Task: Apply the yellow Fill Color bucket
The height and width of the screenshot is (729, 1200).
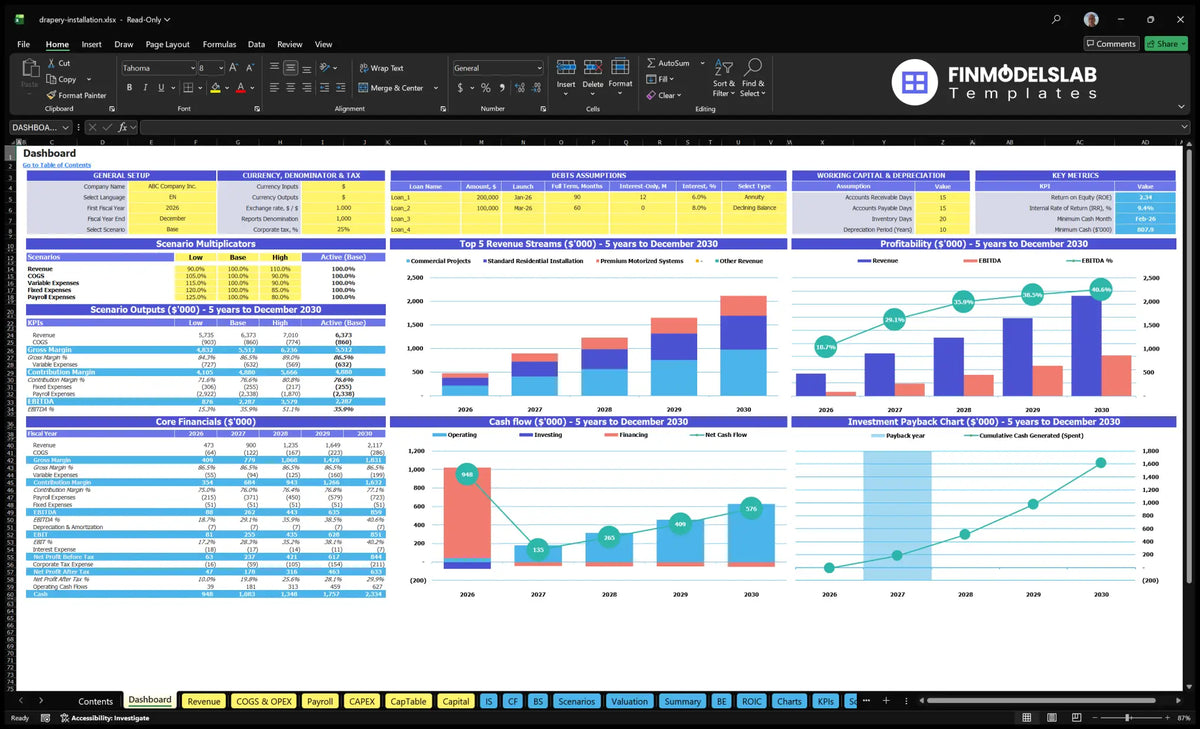Action: 214,88
